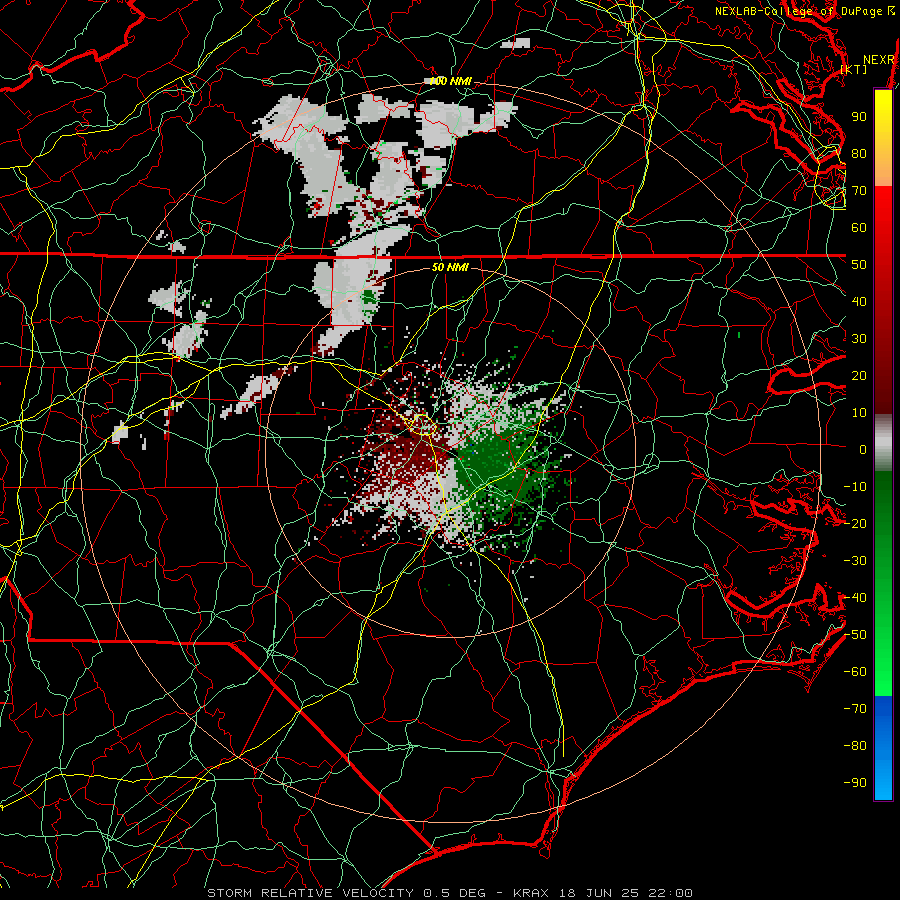Click the -80 value on velocity scale
Viewport: 900px width, 900px height.
pyautogui.click(x=855, y=746)
